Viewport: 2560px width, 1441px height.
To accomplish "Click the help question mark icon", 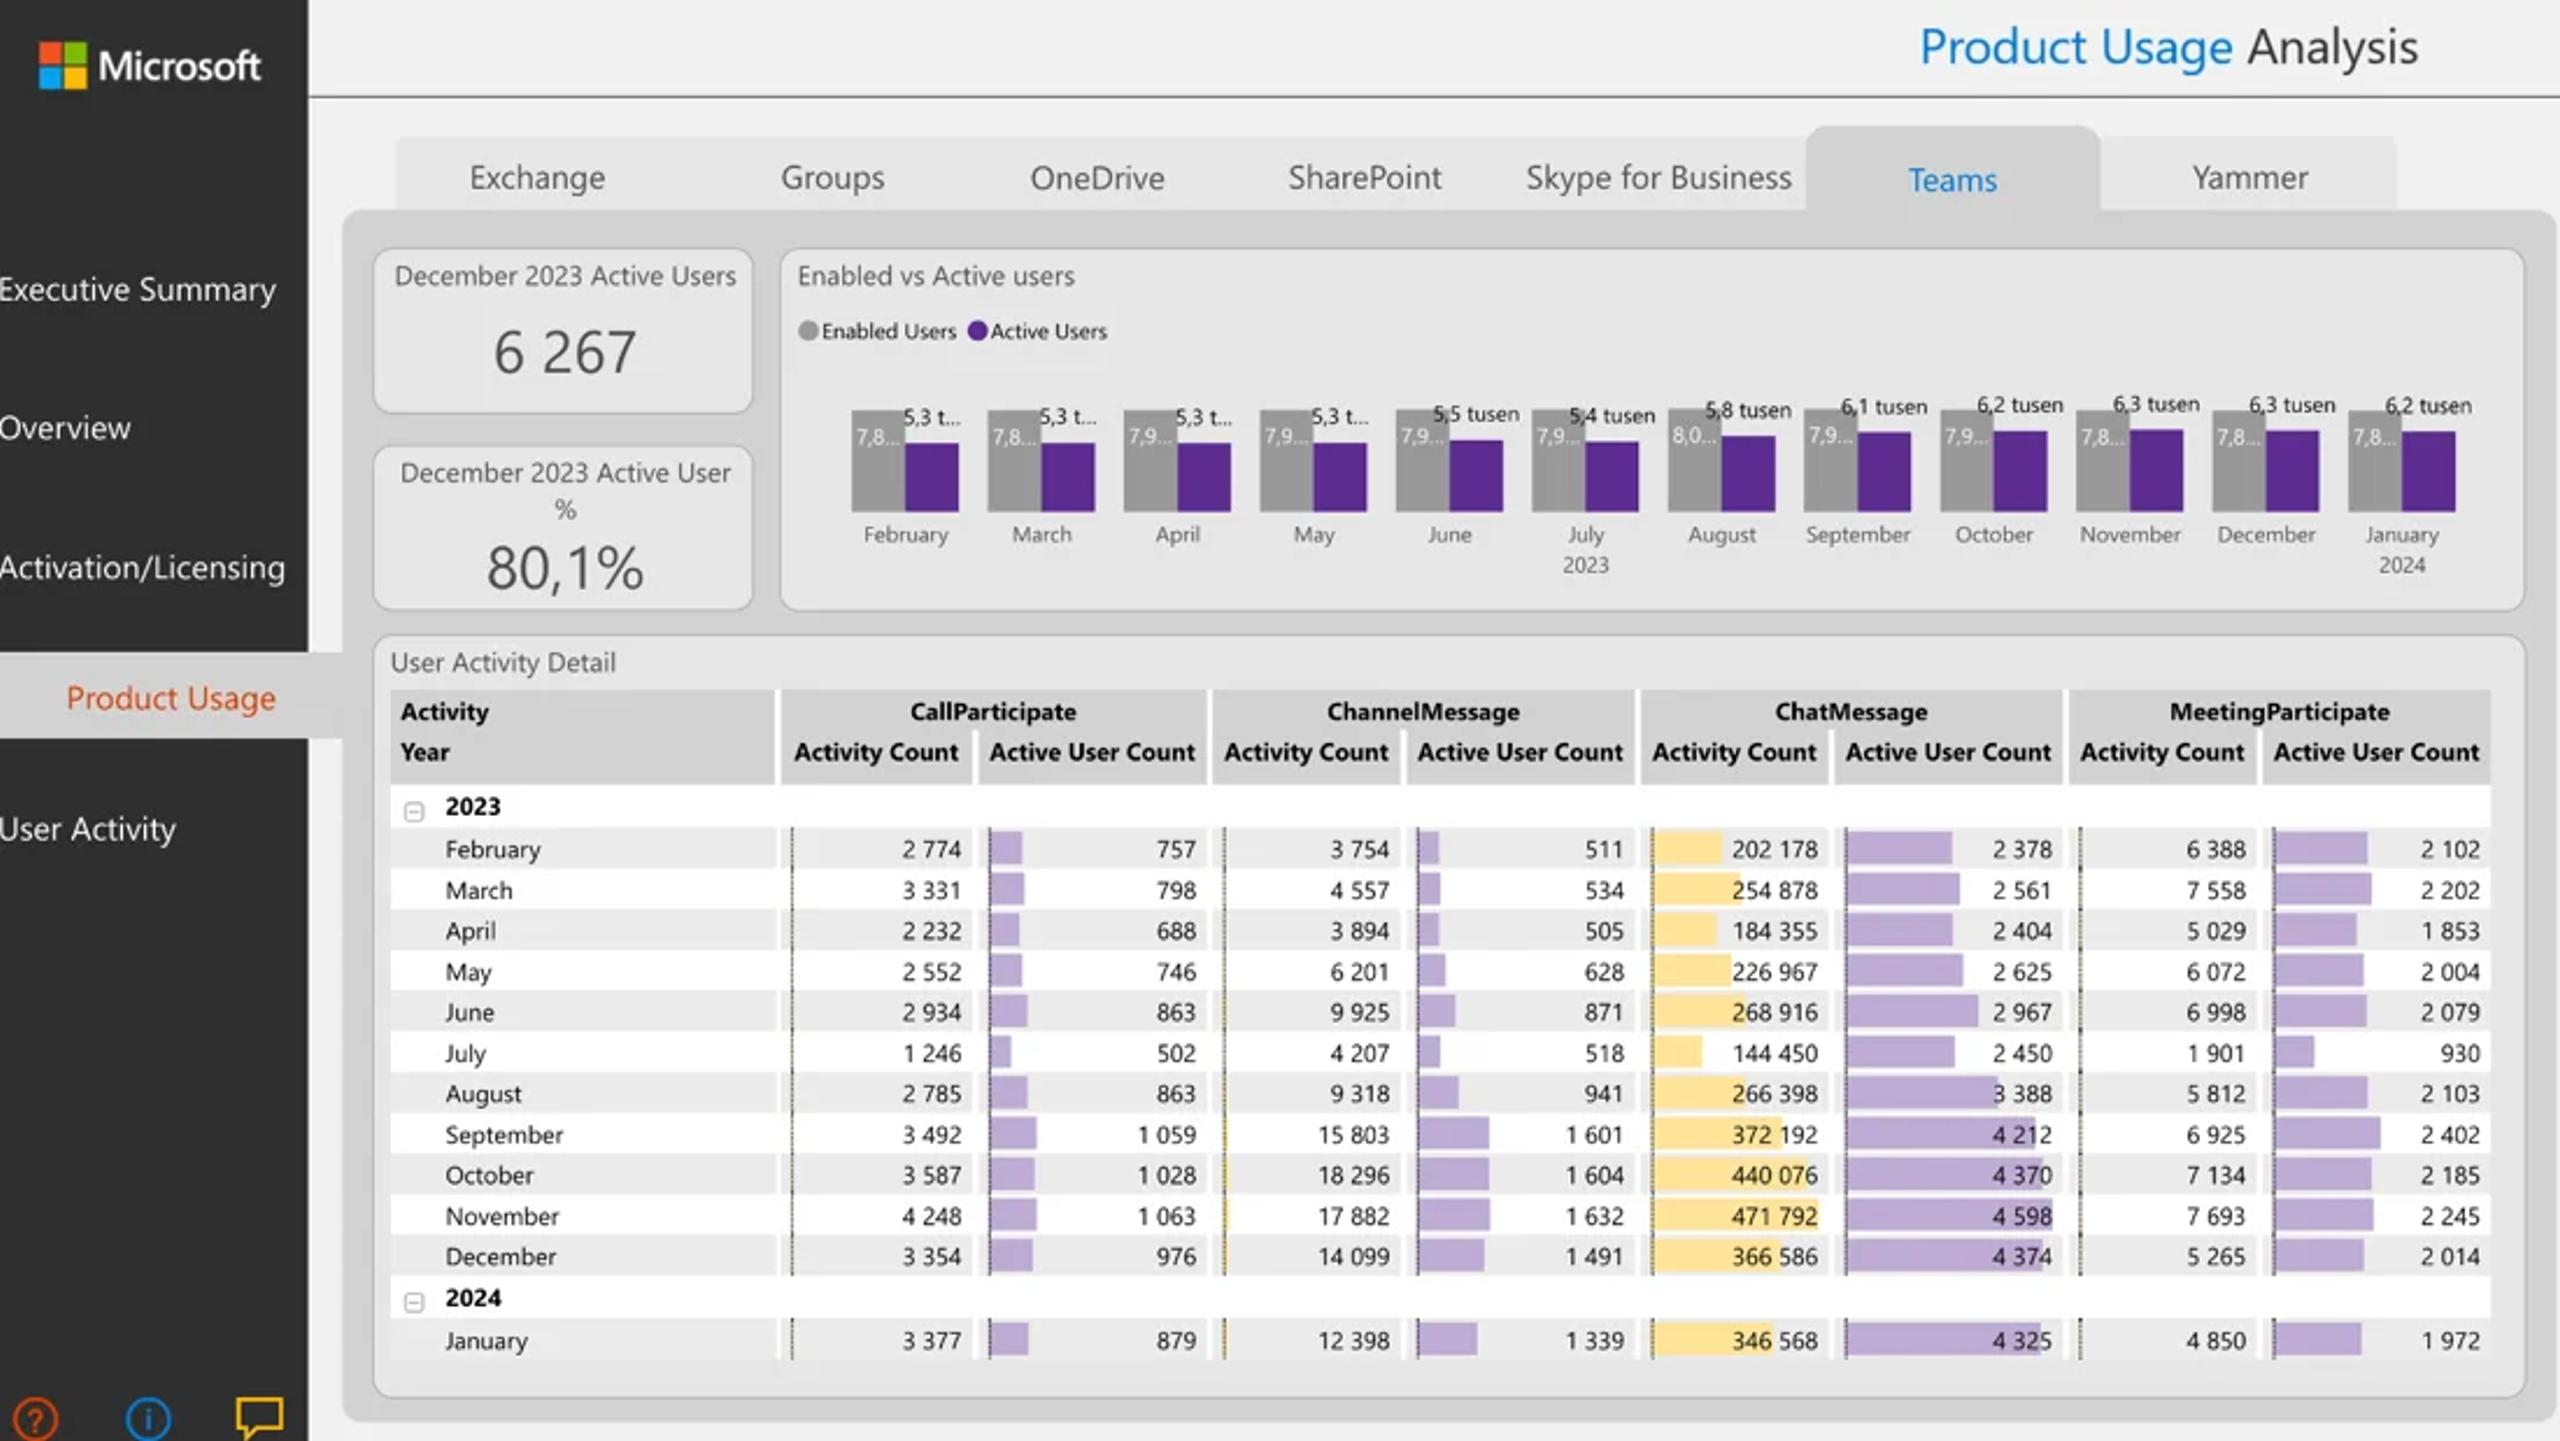I will [35, 1418].
